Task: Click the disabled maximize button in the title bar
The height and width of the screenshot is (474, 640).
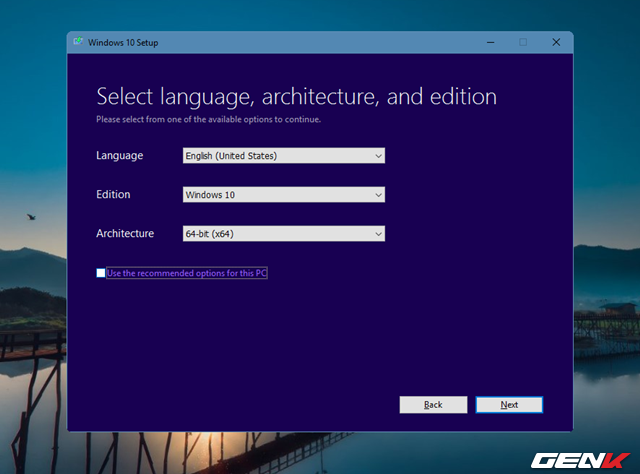Action: pos(523,42)
